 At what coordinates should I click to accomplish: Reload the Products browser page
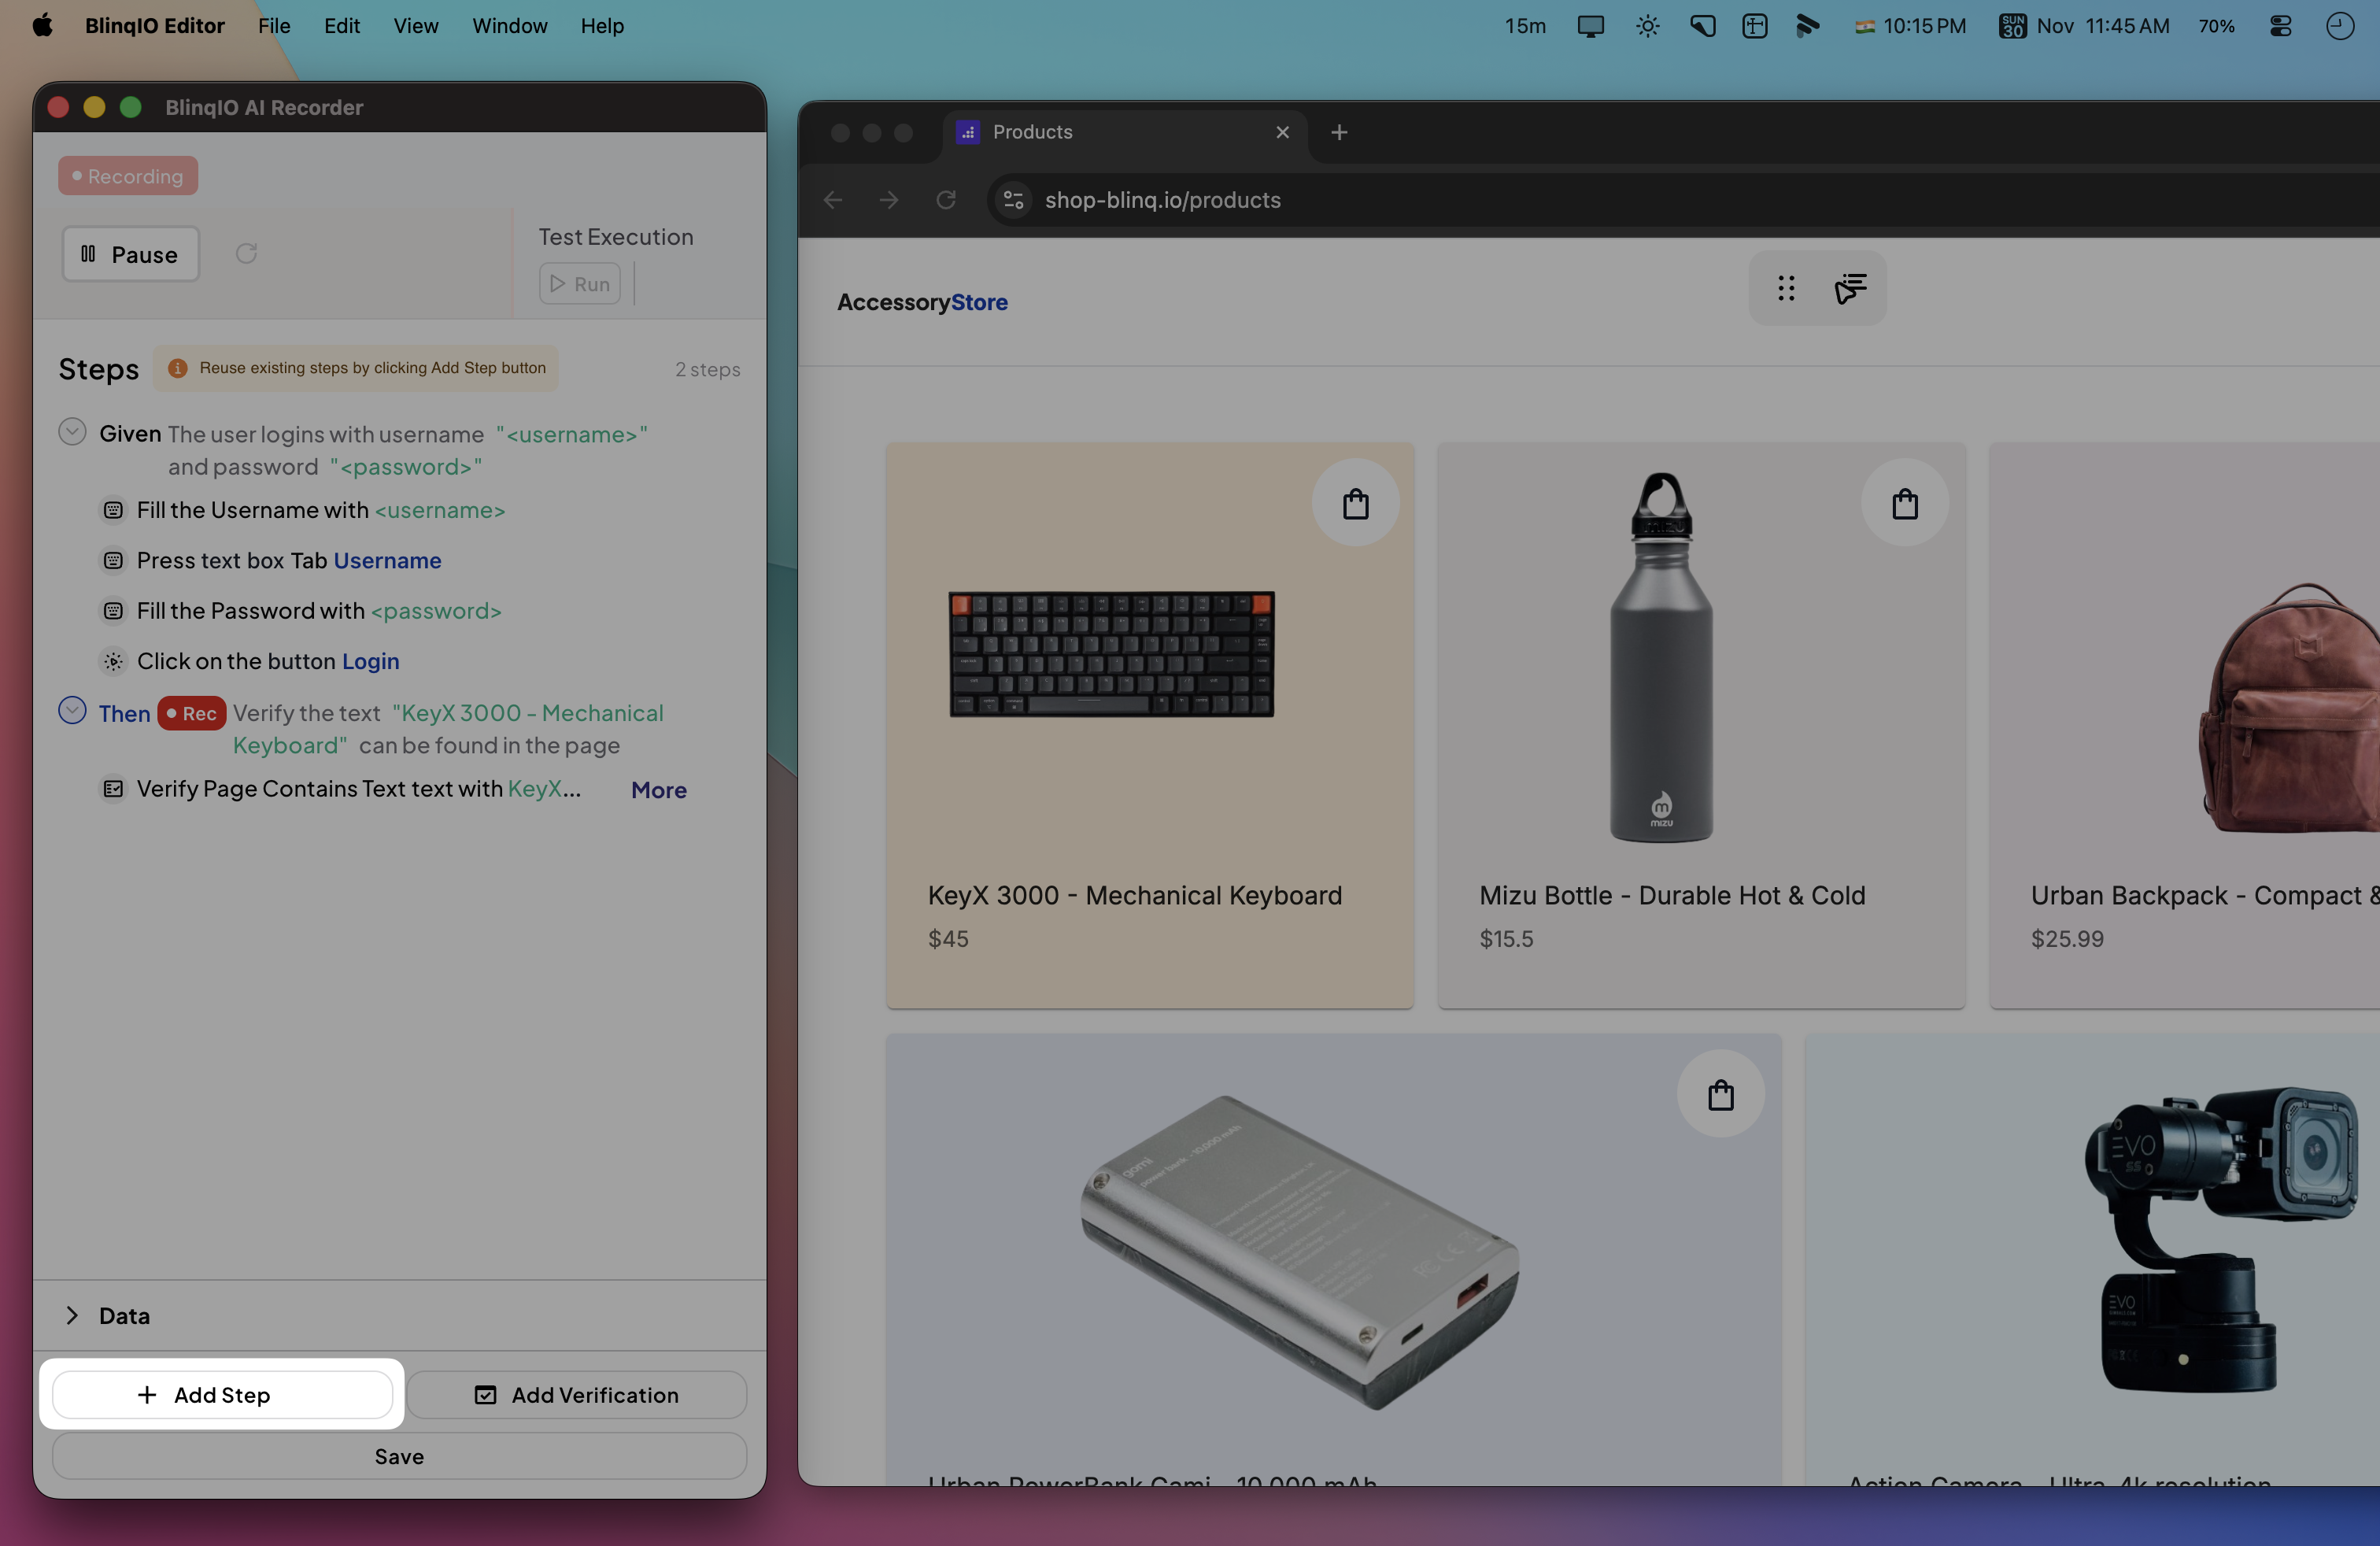[x=945, y=200]
